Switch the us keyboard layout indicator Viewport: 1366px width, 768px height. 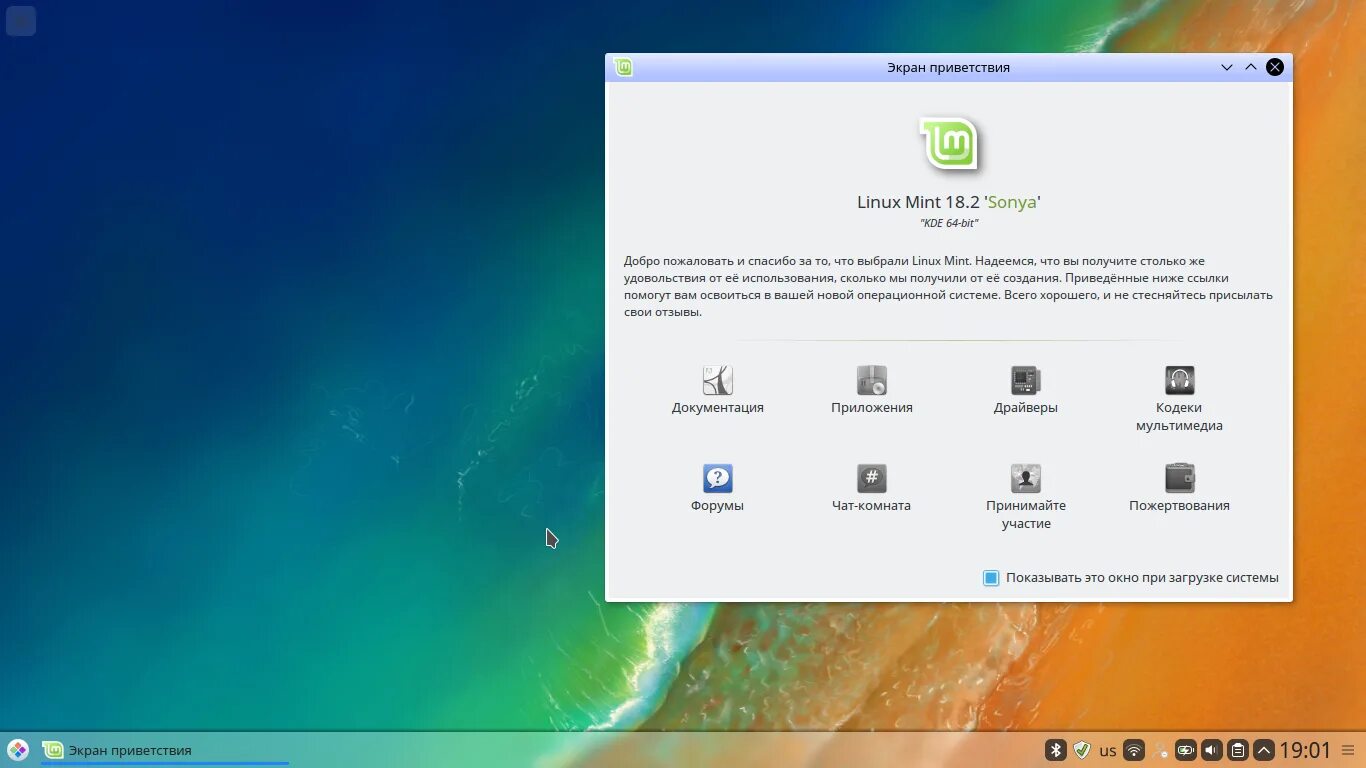click(1108, 750)
